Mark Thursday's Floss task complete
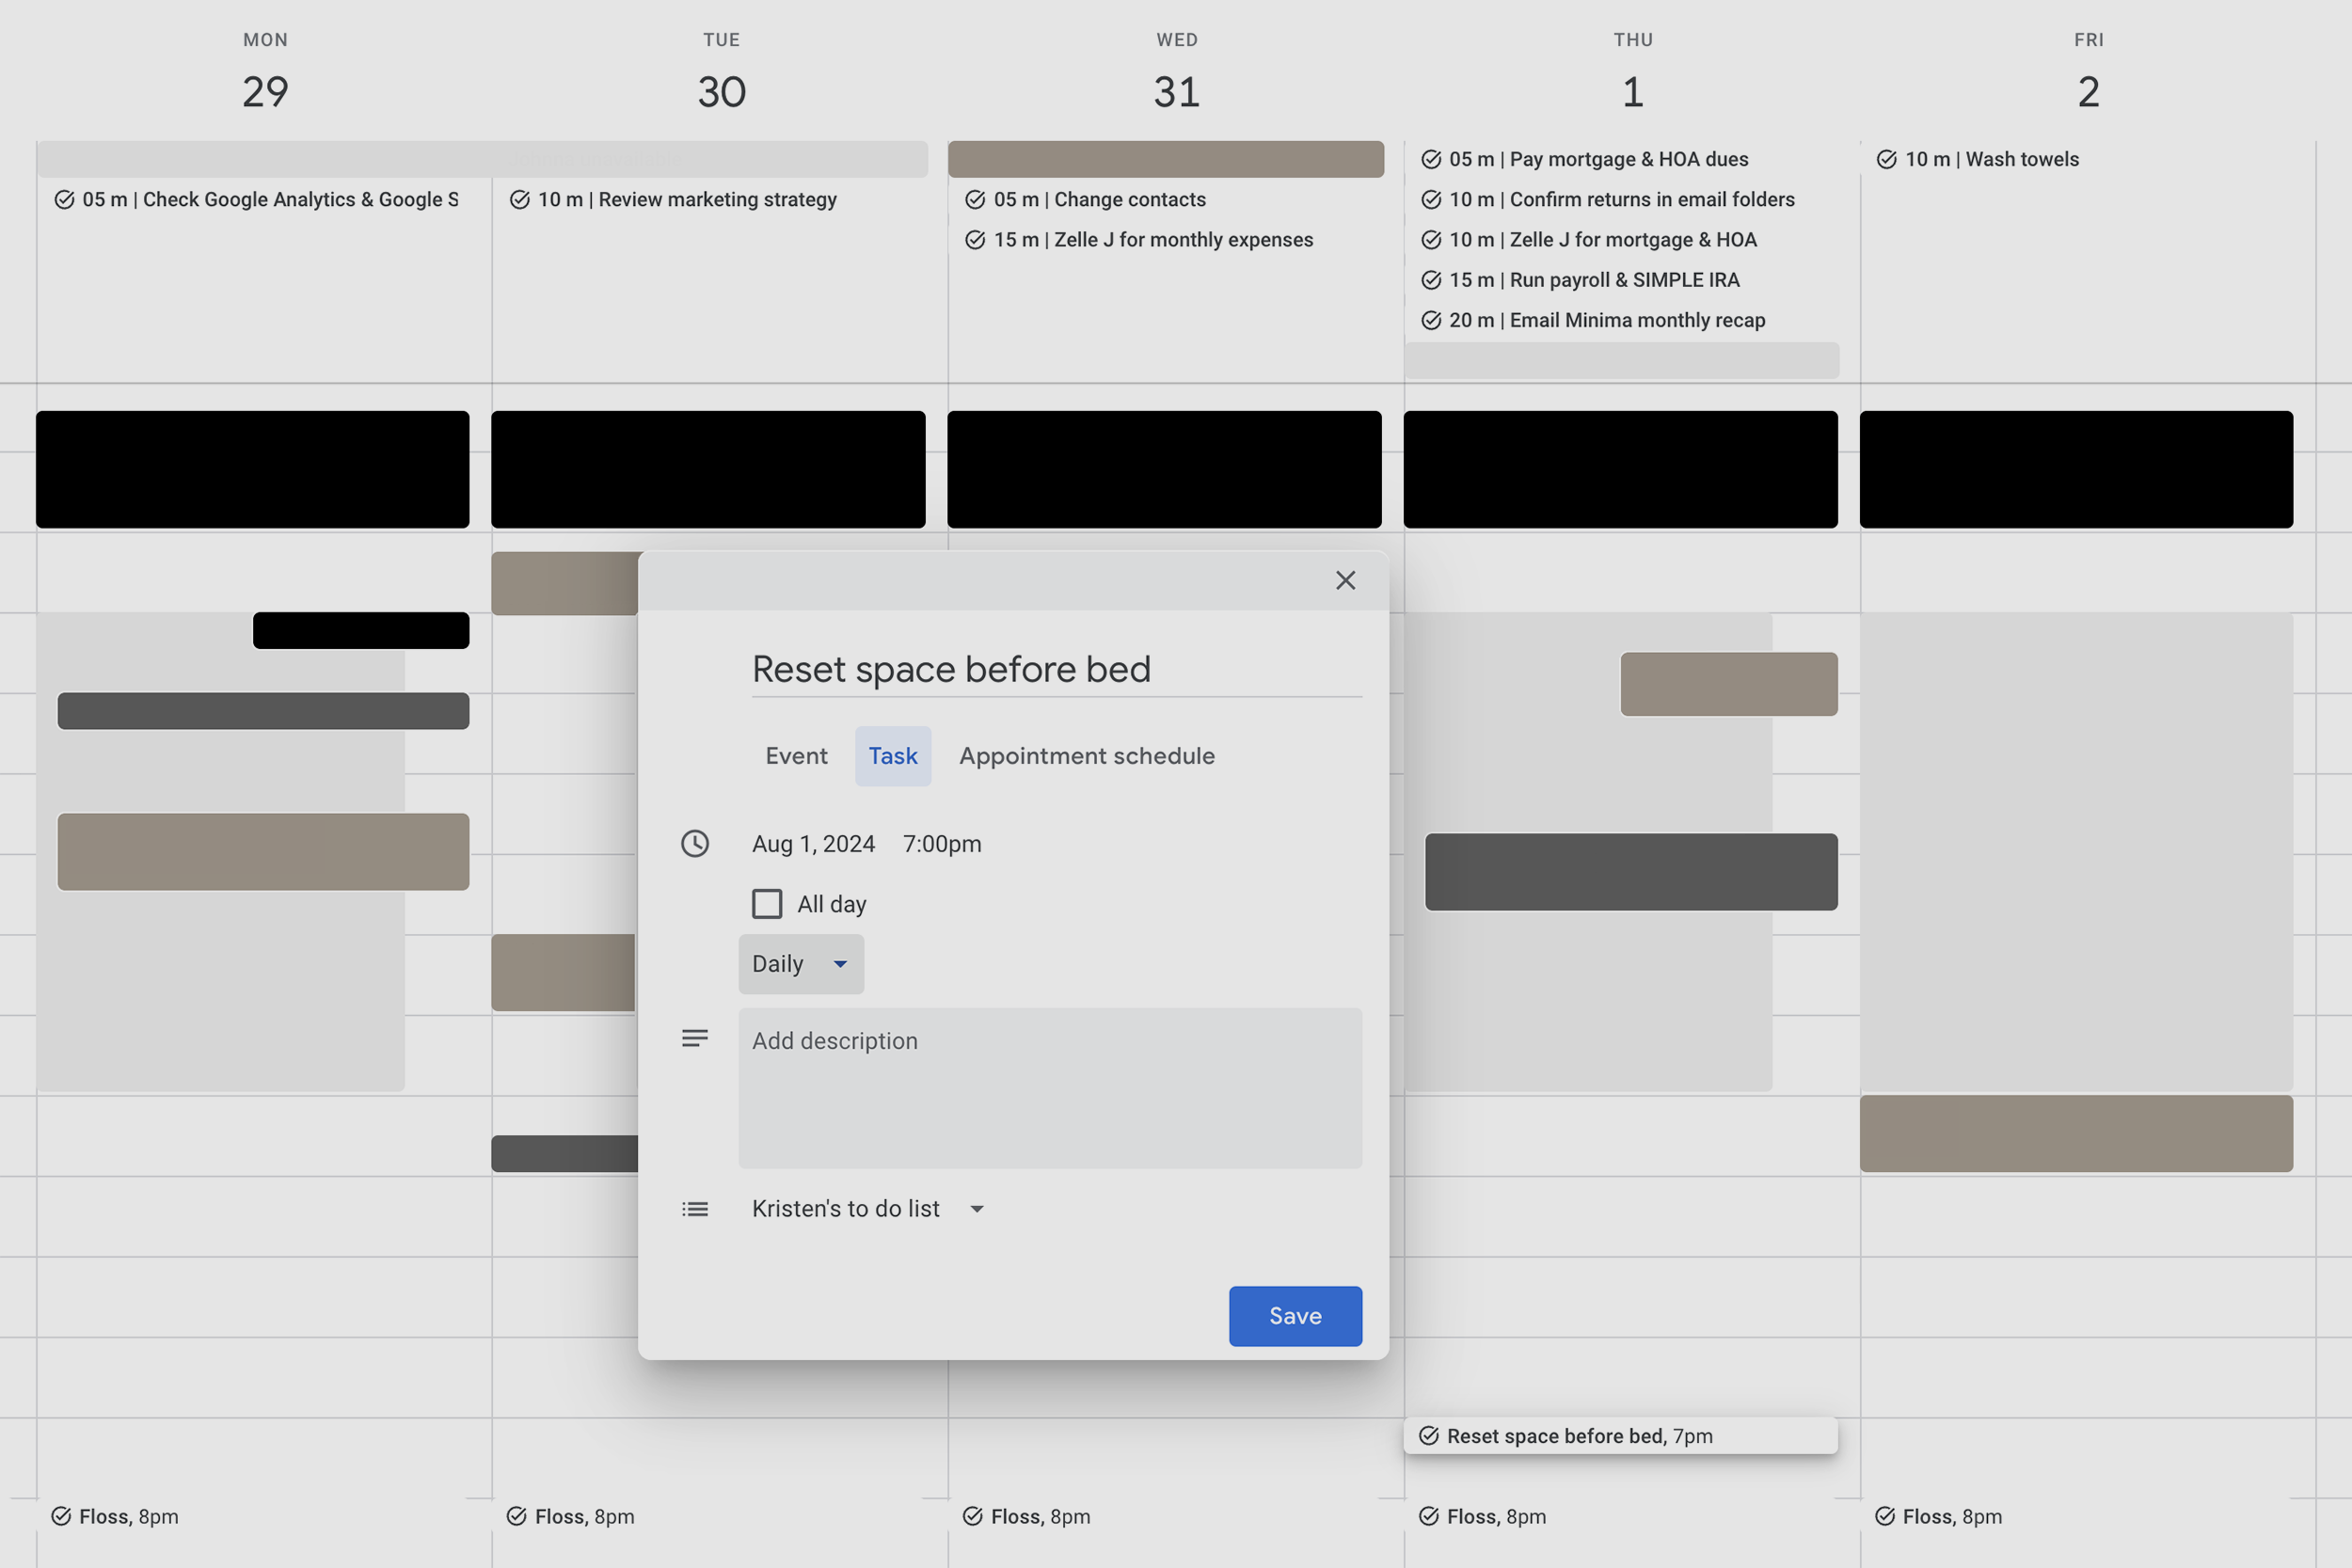This screenshot has width=2352, height=1568. 1430,1516
